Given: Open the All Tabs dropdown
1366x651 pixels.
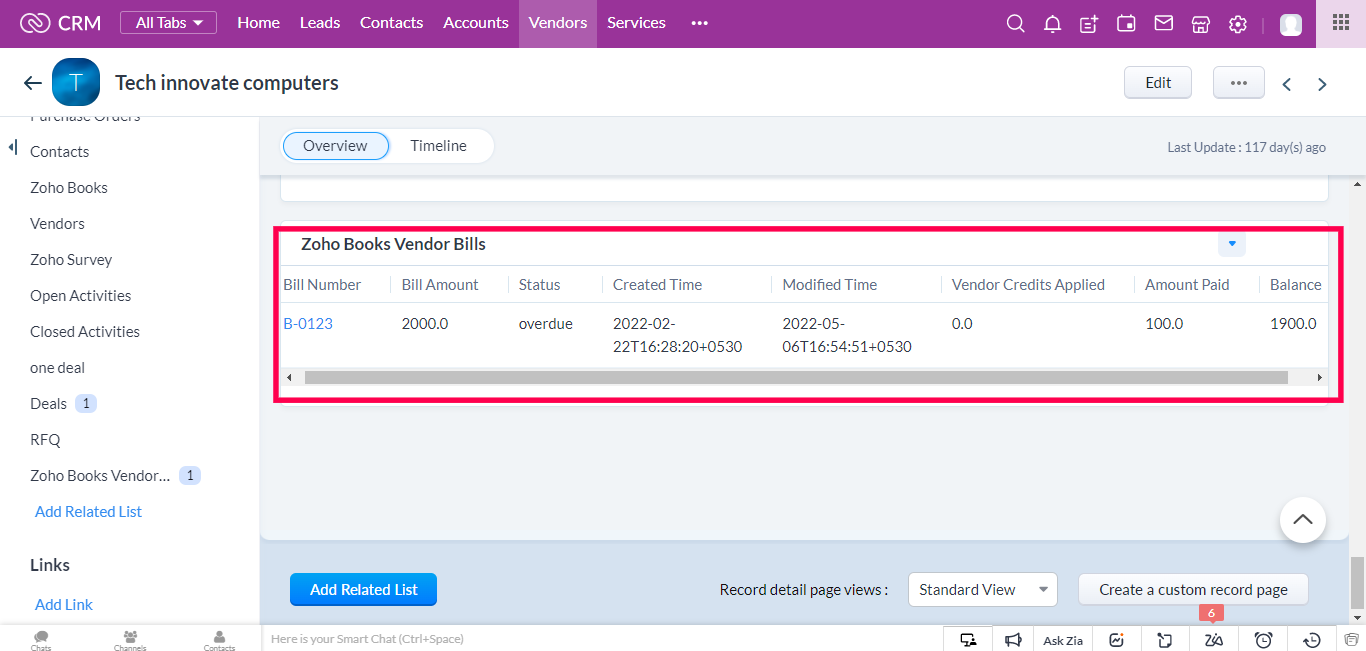Looking at the screenshot, I should click(x=168, y=22).
